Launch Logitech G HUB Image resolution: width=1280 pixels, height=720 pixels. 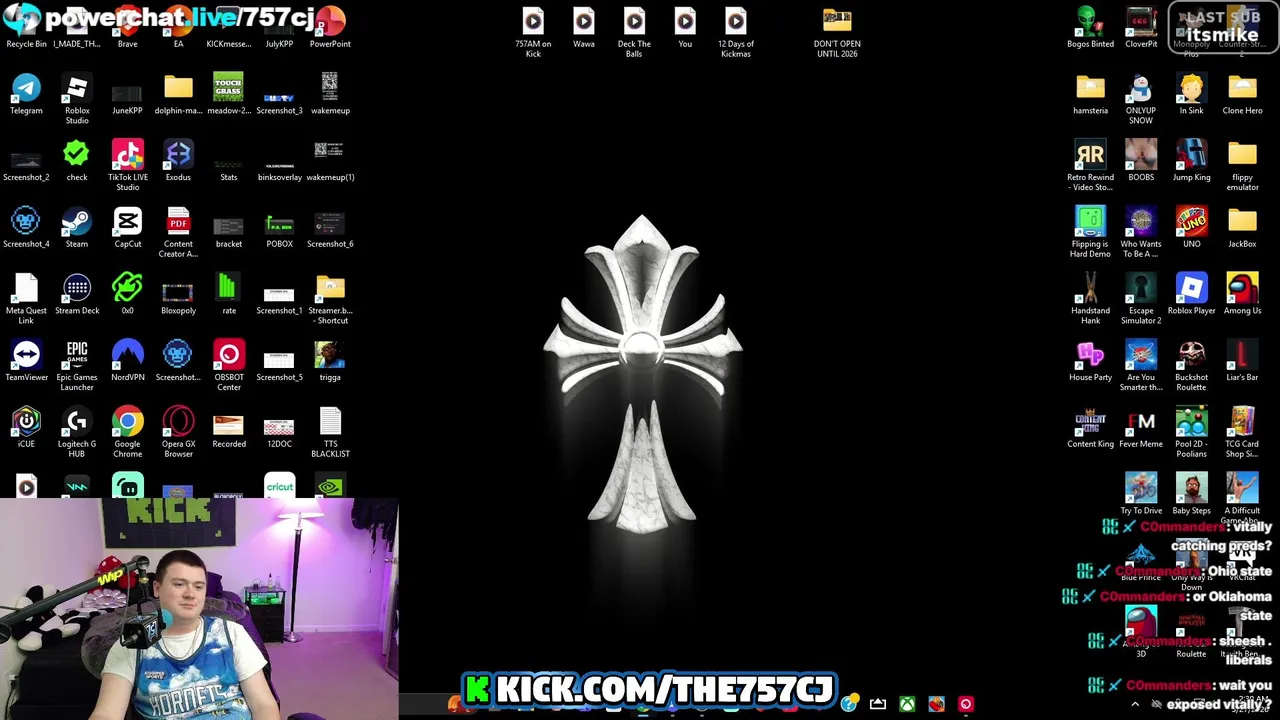tap(77, 432)
